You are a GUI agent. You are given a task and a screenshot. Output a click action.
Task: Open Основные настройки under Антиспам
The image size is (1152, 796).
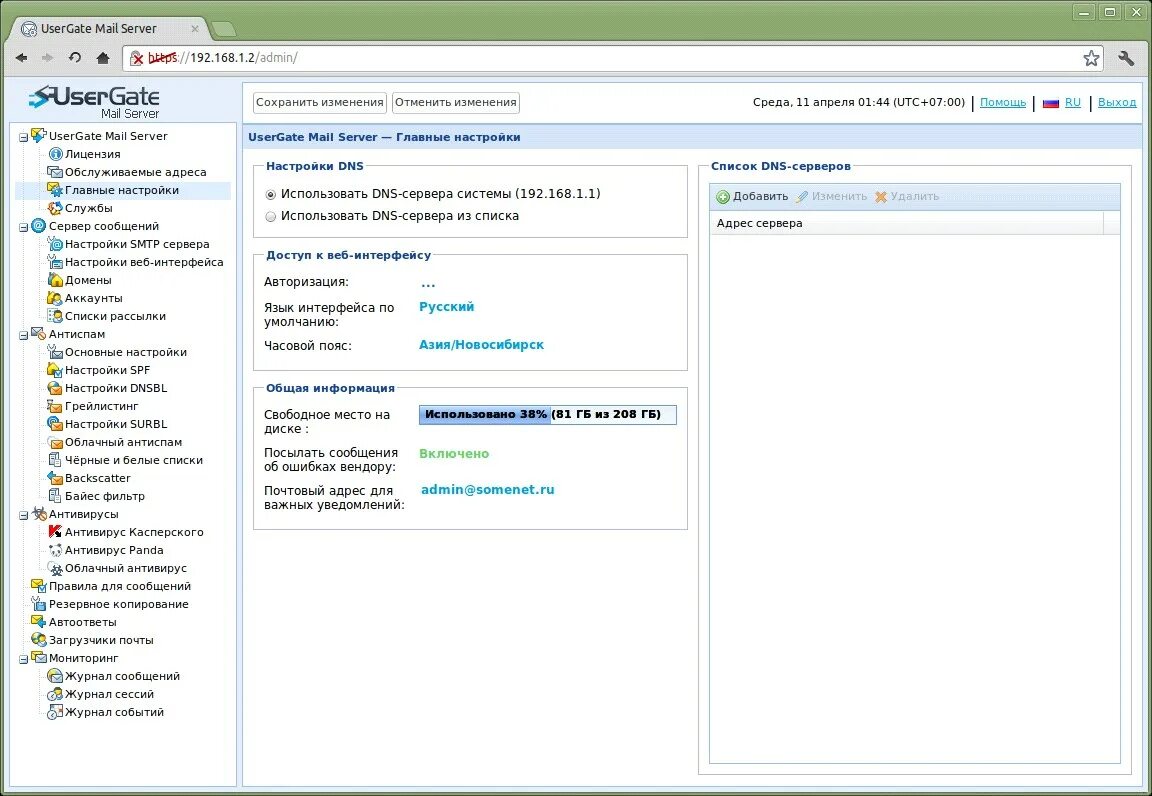pos(126,352)
